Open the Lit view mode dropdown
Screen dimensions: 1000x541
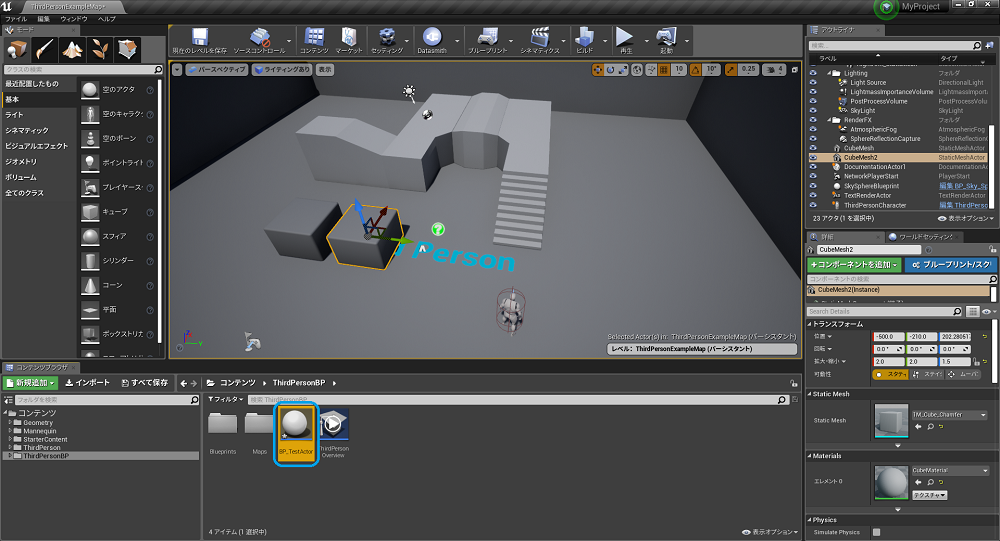point(282,70)
